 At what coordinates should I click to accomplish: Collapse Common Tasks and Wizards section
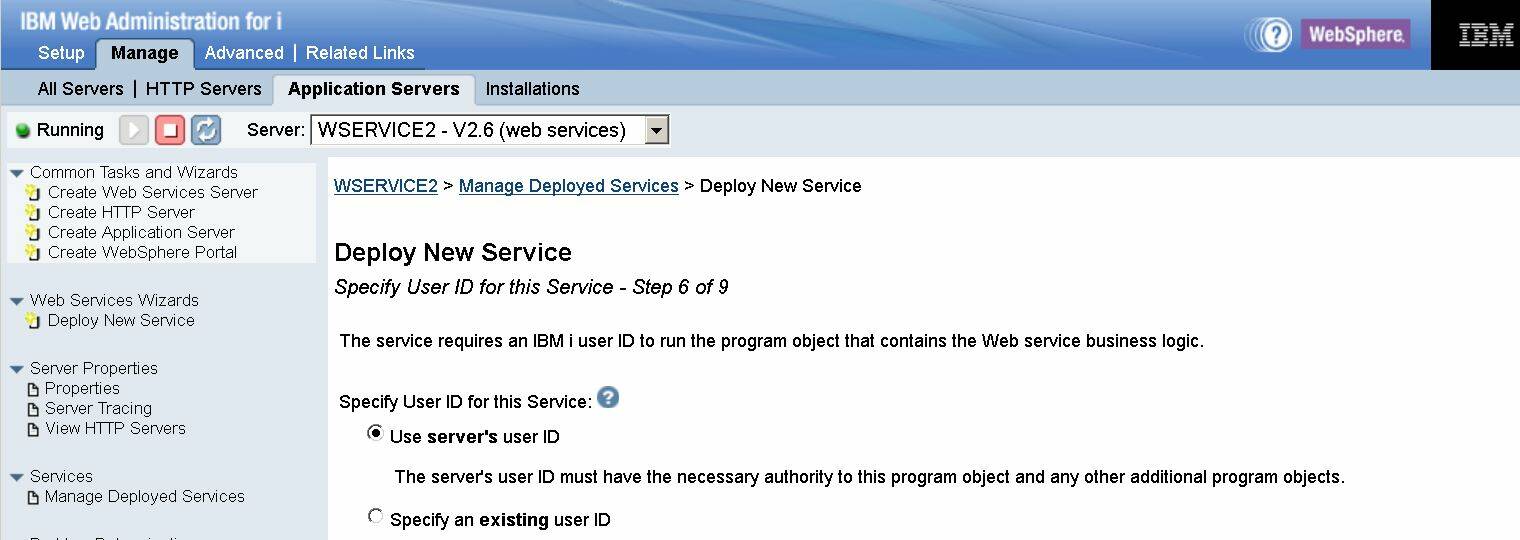tap(17, 173)
